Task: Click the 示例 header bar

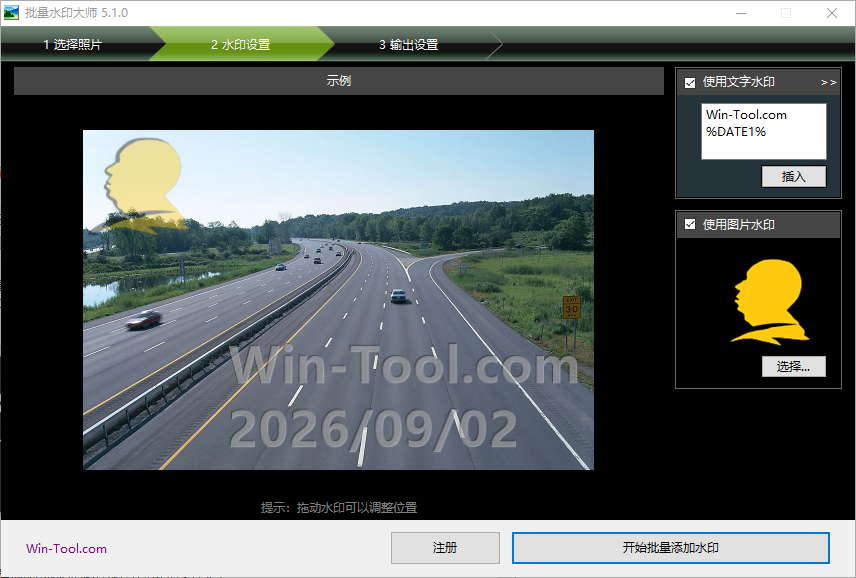Action: click(338, 81)
